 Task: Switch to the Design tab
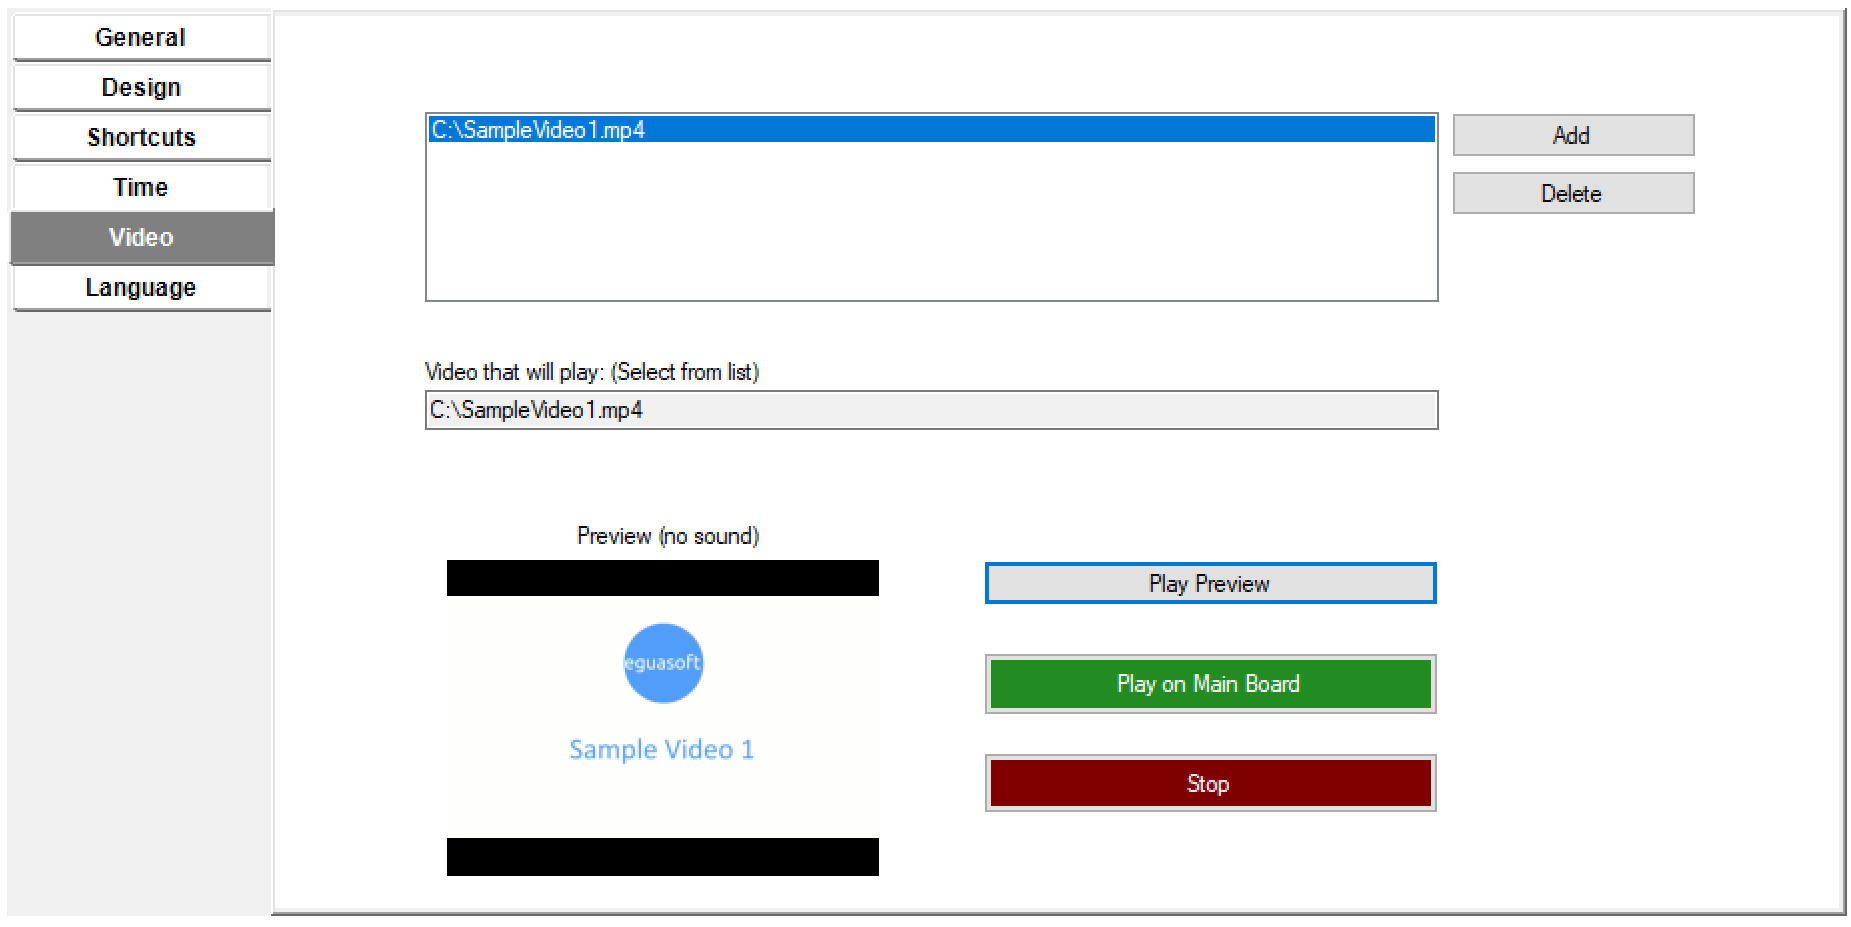tap(141, 88)
